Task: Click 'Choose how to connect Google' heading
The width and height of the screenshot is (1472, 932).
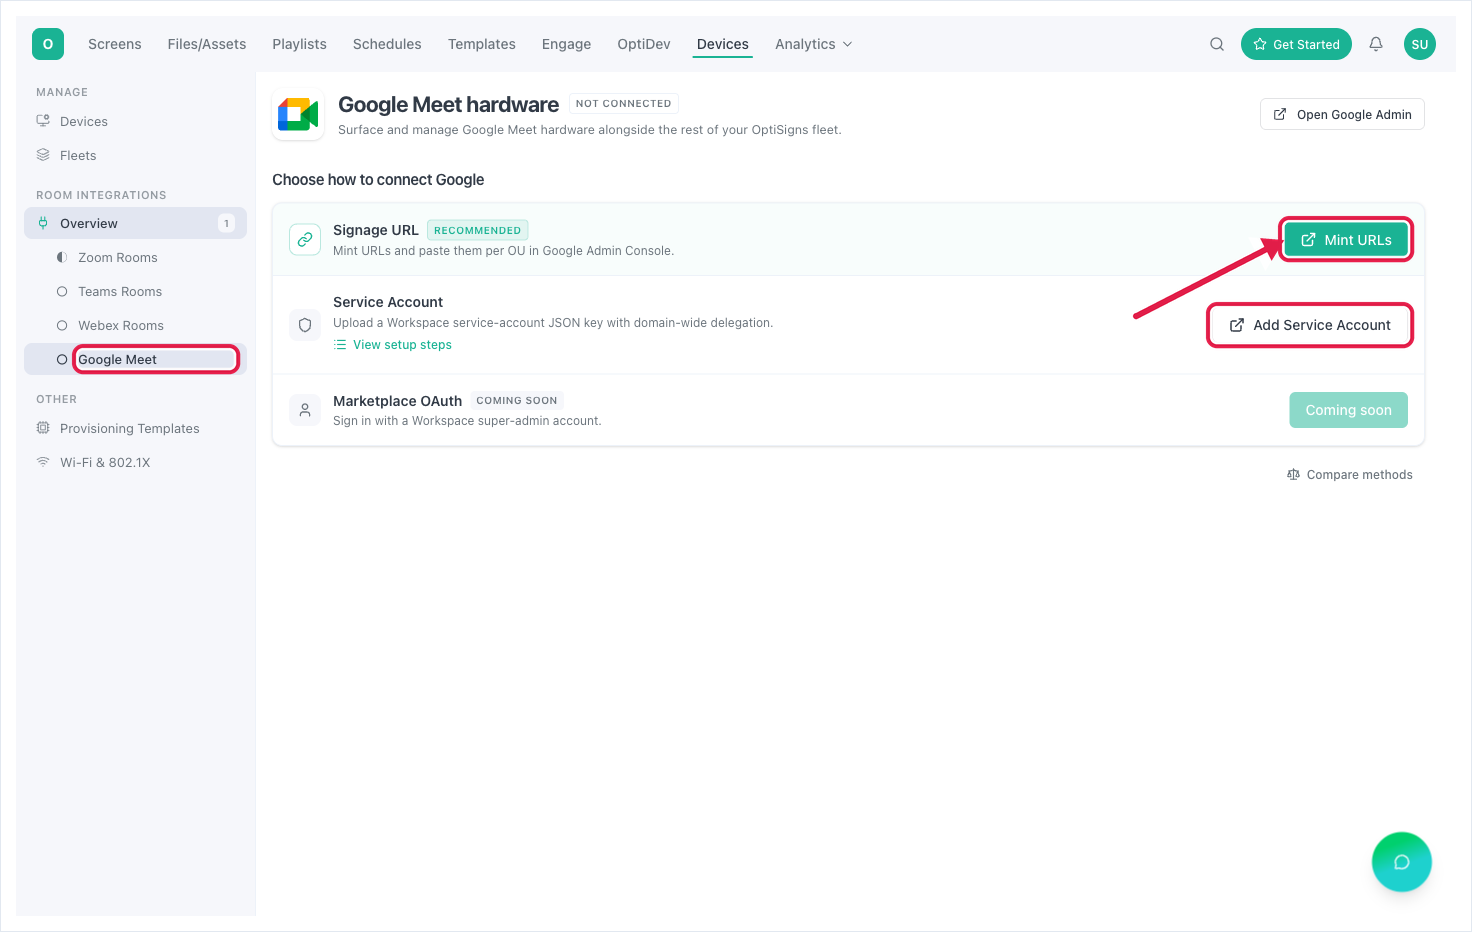Action: click(378, 180)
